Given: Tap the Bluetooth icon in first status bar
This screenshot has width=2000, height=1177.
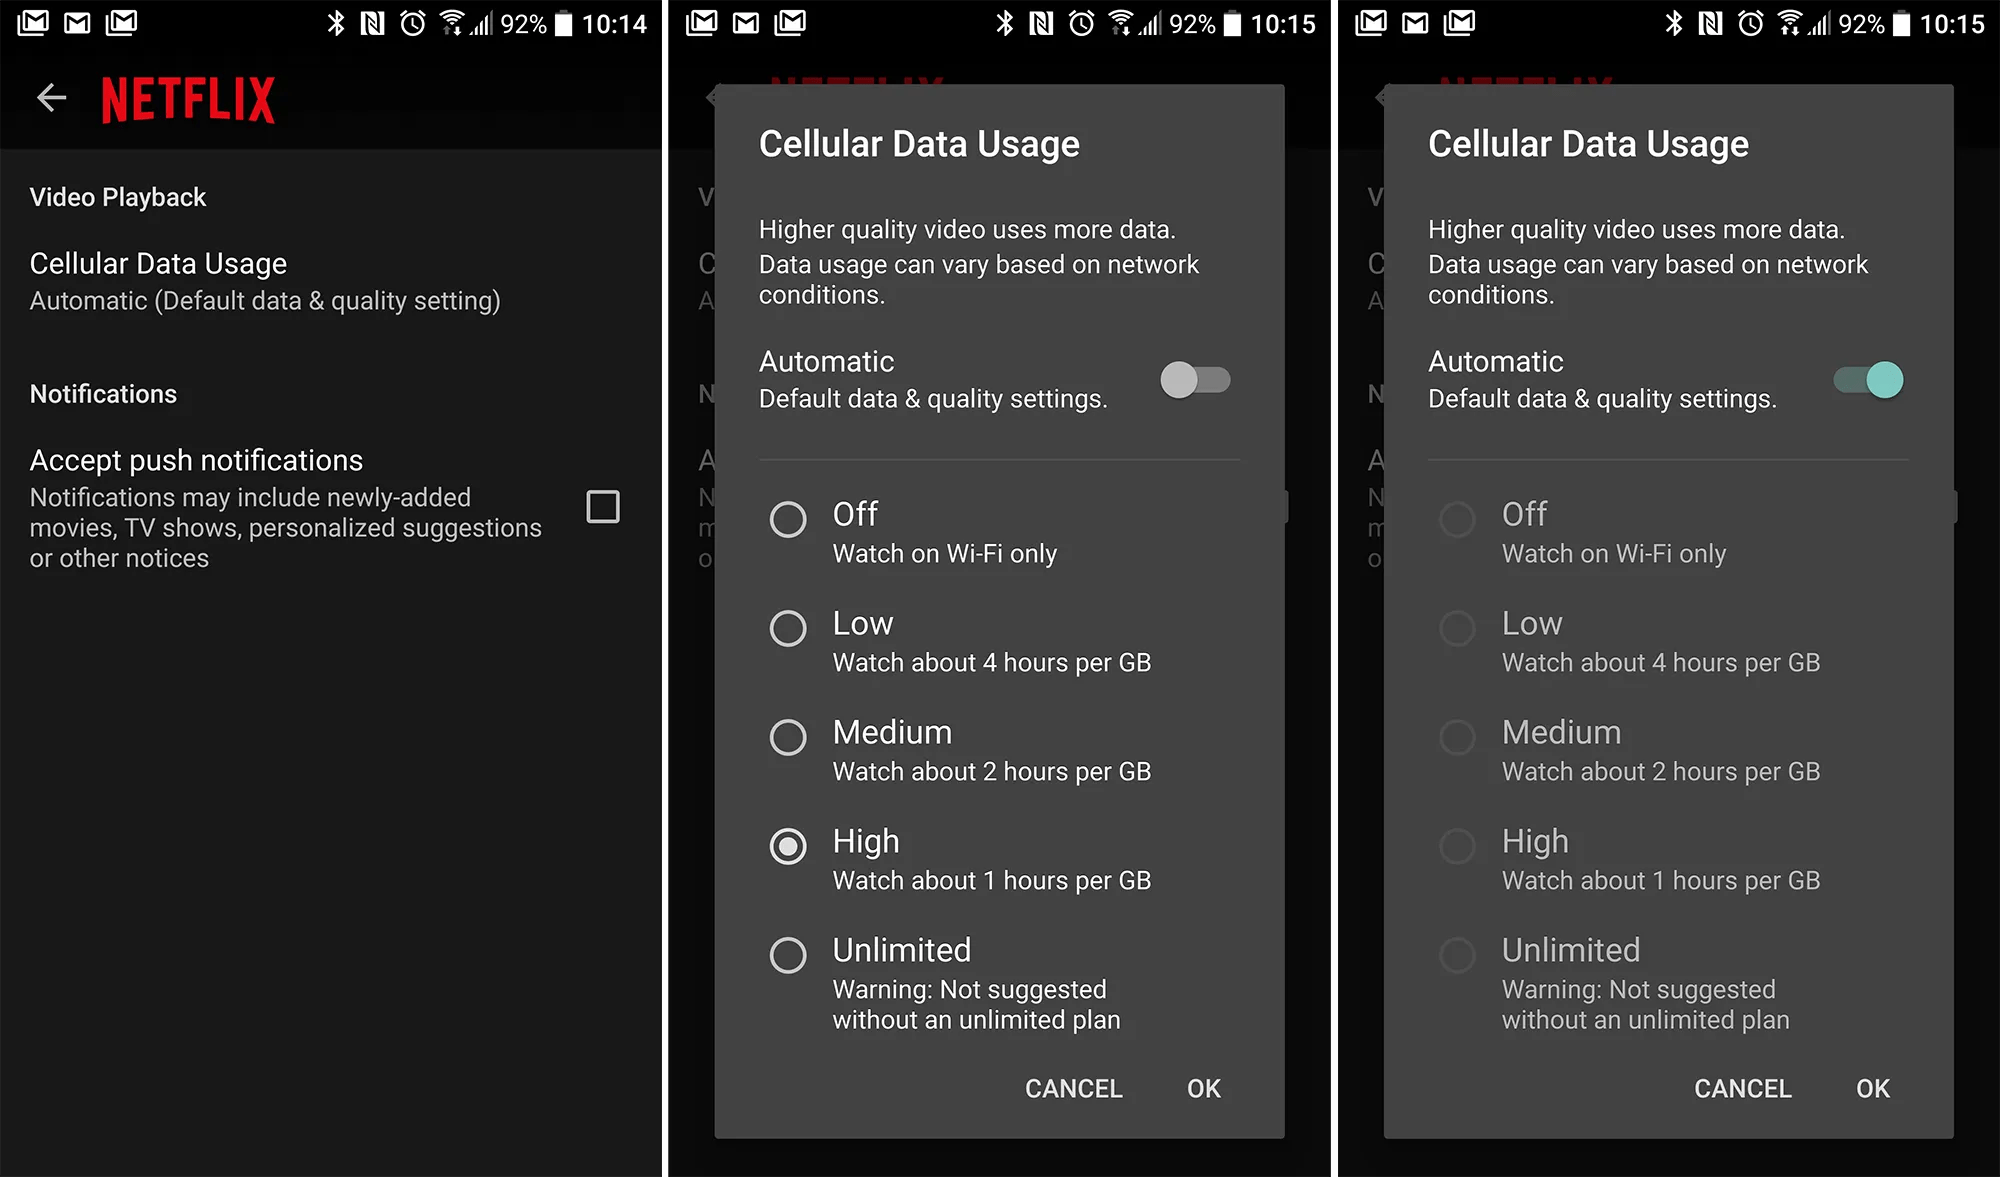Looking at the screenshot, I should (336, 23).
